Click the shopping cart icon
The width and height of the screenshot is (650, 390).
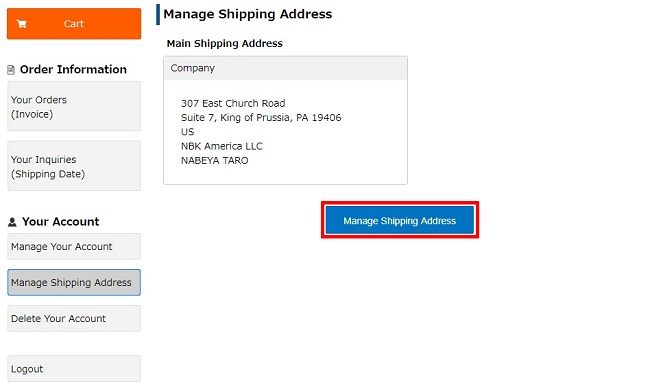click(x=22, y=24)
